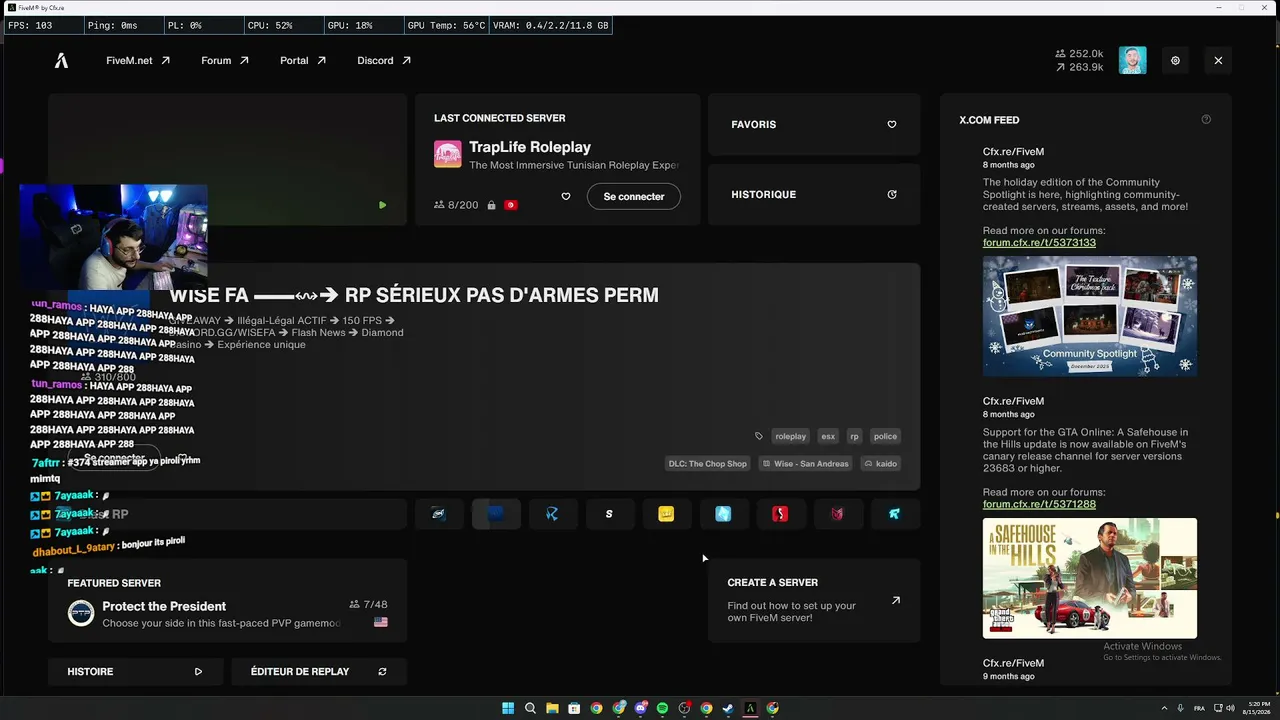Open Spotify from the taskbar
This screenshot has height=720, width=1280.
point(662,708)
